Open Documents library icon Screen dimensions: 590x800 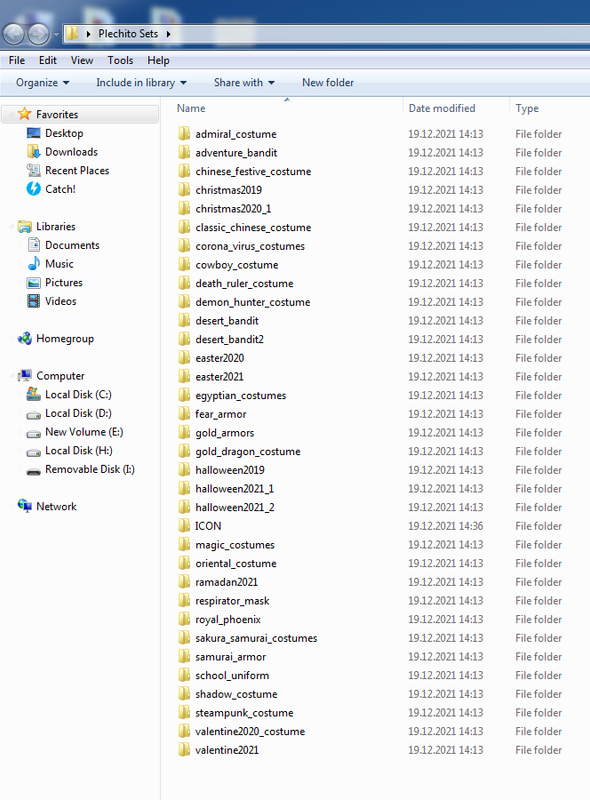tap(34, 245)
